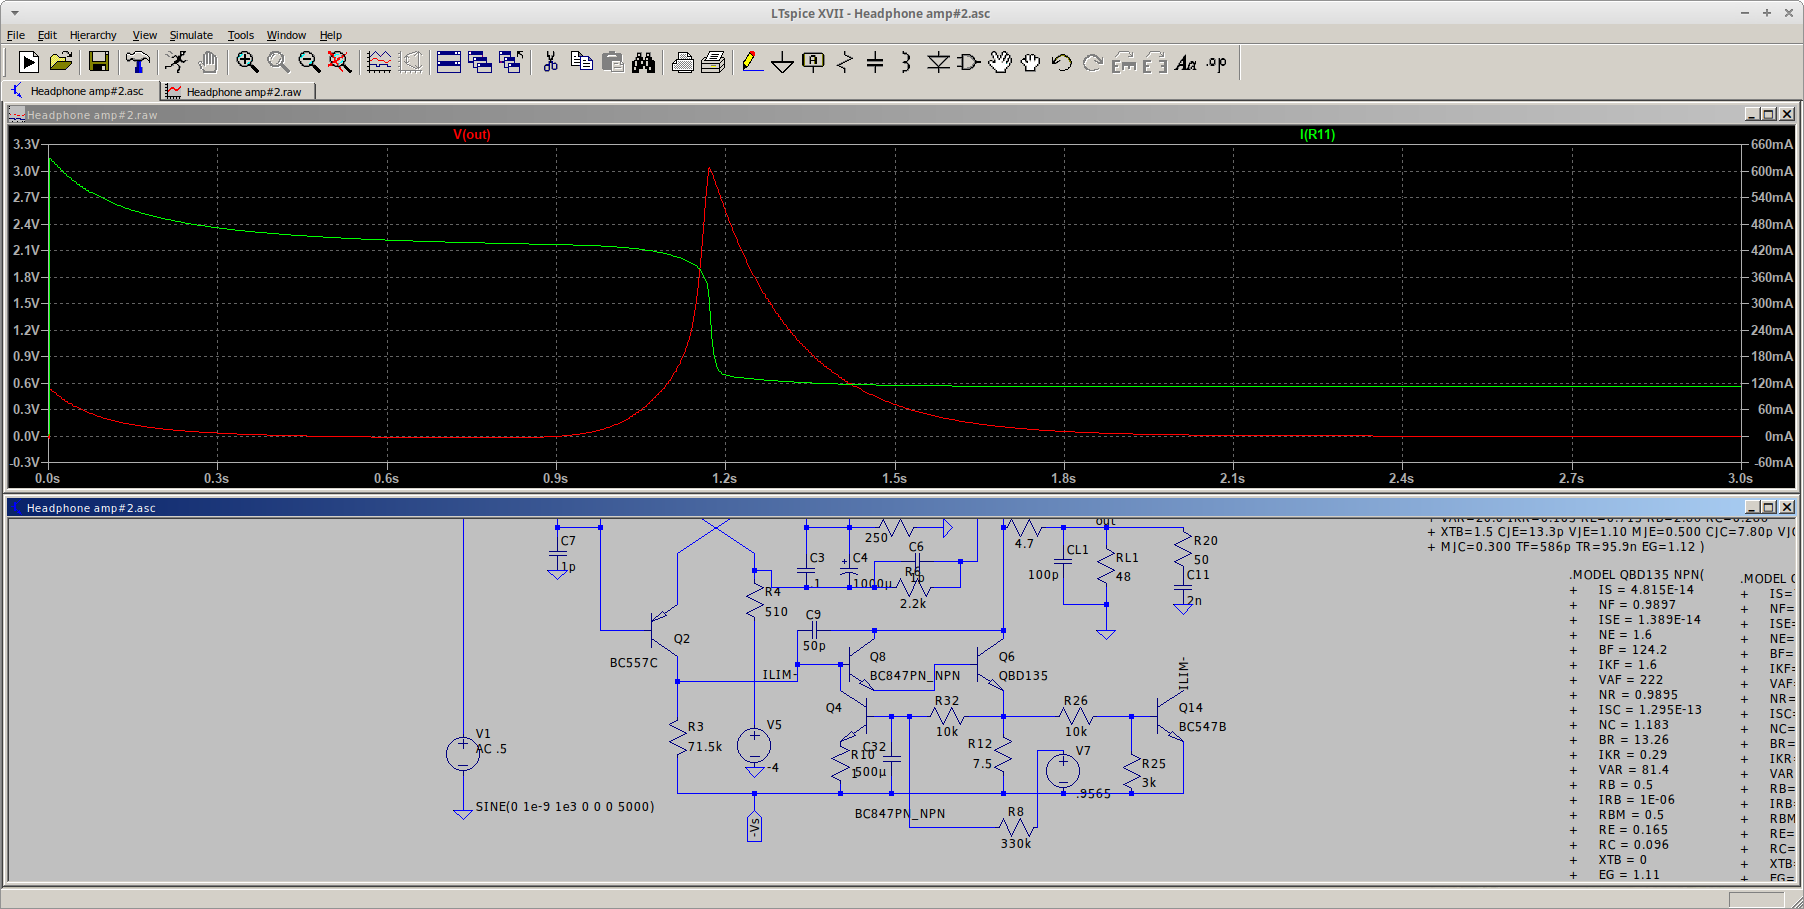1804x909 pixels.
Task: Maximize the Headphone amp#2.raw plot pane
Action: coord(1768,114)
